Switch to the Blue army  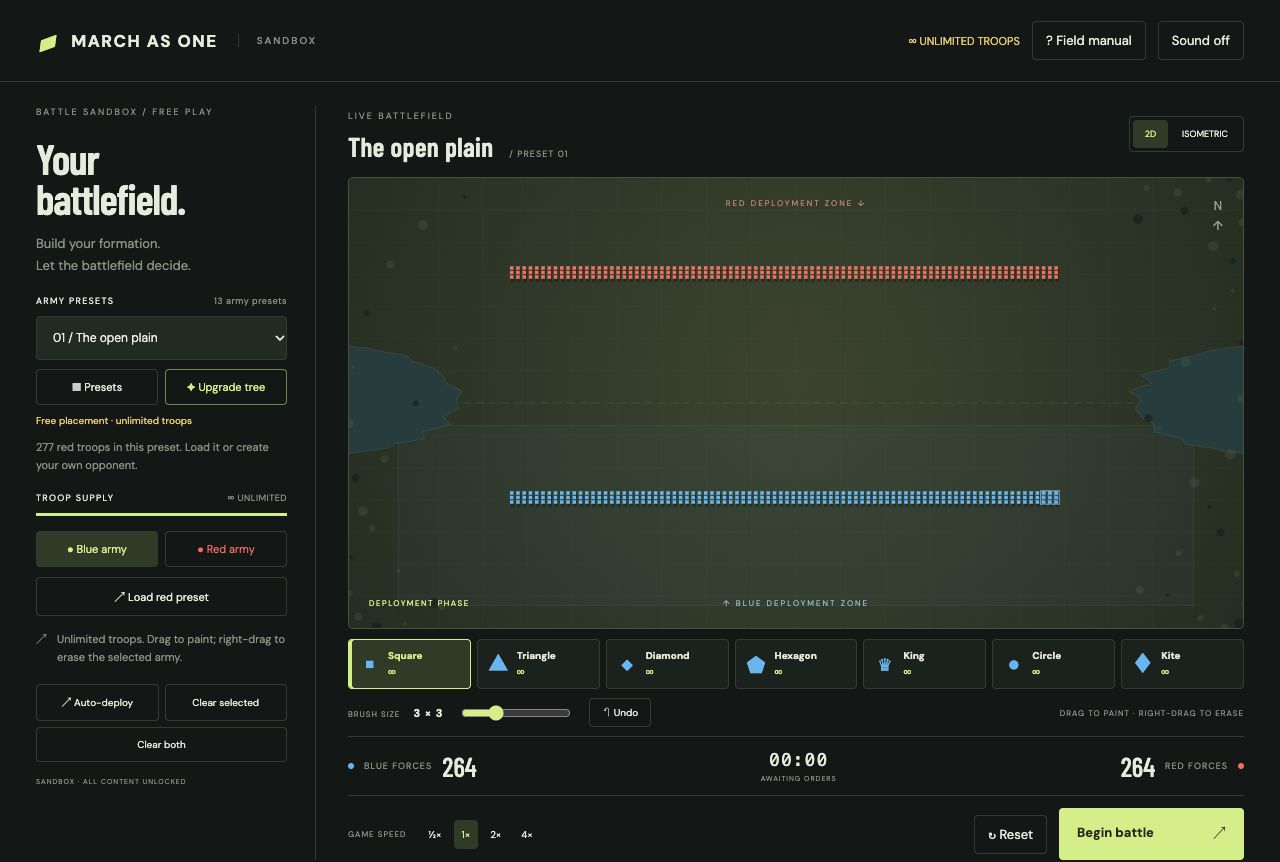pos(97,549)
